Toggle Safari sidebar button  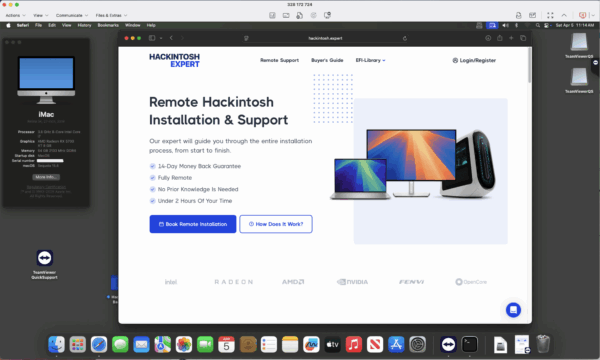click(152, 38)
